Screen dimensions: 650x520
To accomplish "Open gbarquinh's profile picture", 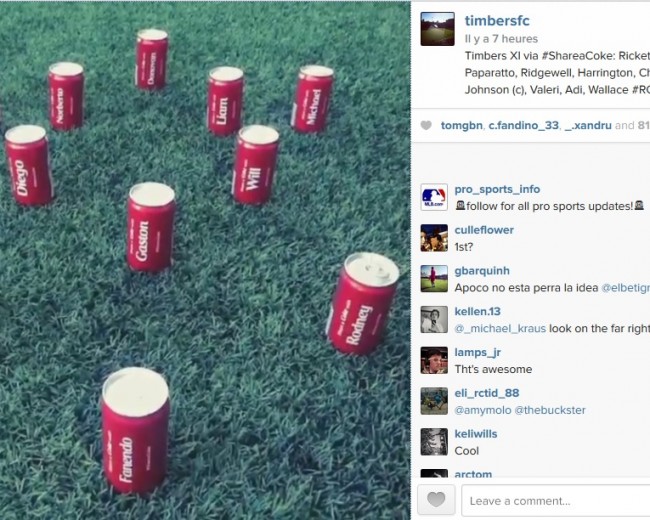I will (434, 279).
